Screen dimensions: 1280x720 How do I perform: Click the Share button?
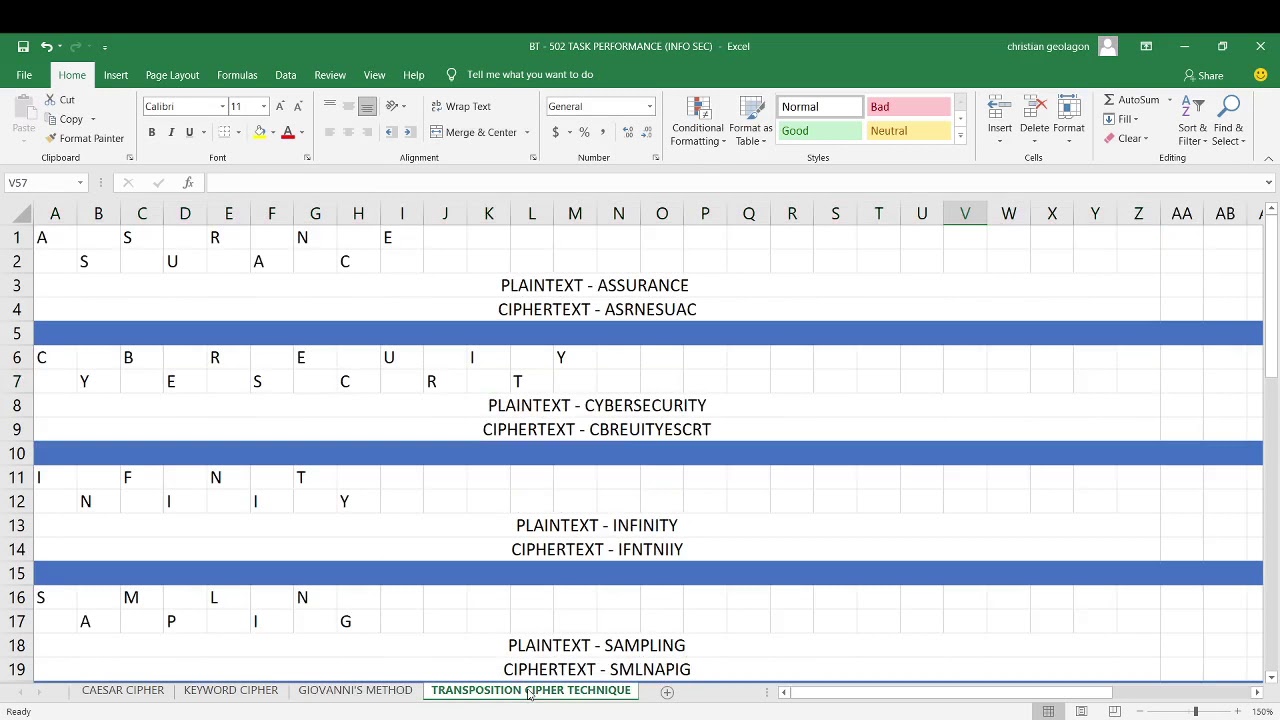[1203, 75]
